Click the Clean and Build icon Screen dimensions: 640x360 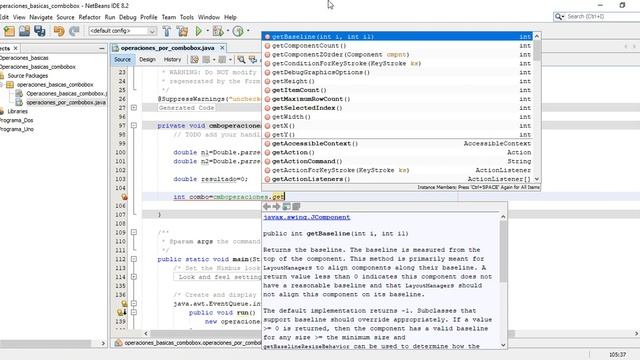click(182, 31)
